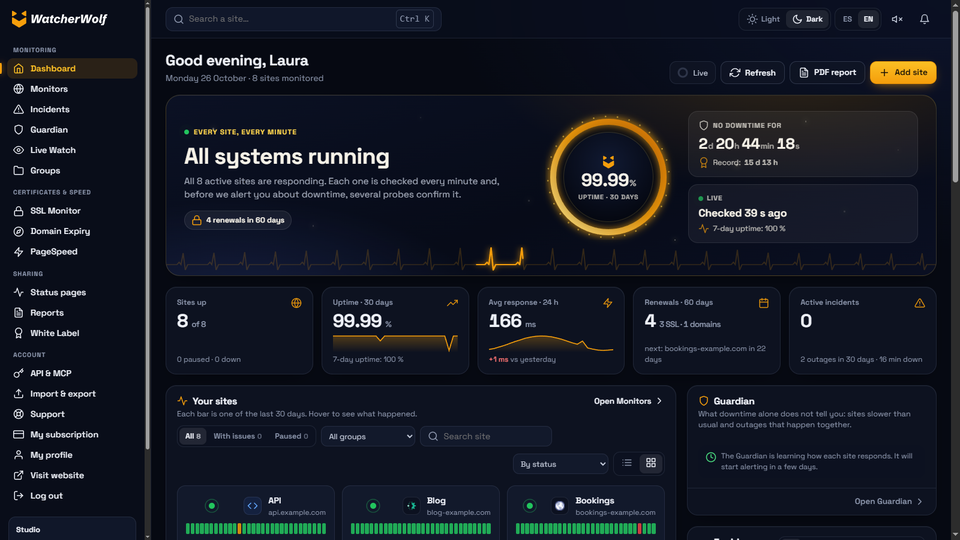Click the Bookings 30-day uptime bars

[586, 528]
